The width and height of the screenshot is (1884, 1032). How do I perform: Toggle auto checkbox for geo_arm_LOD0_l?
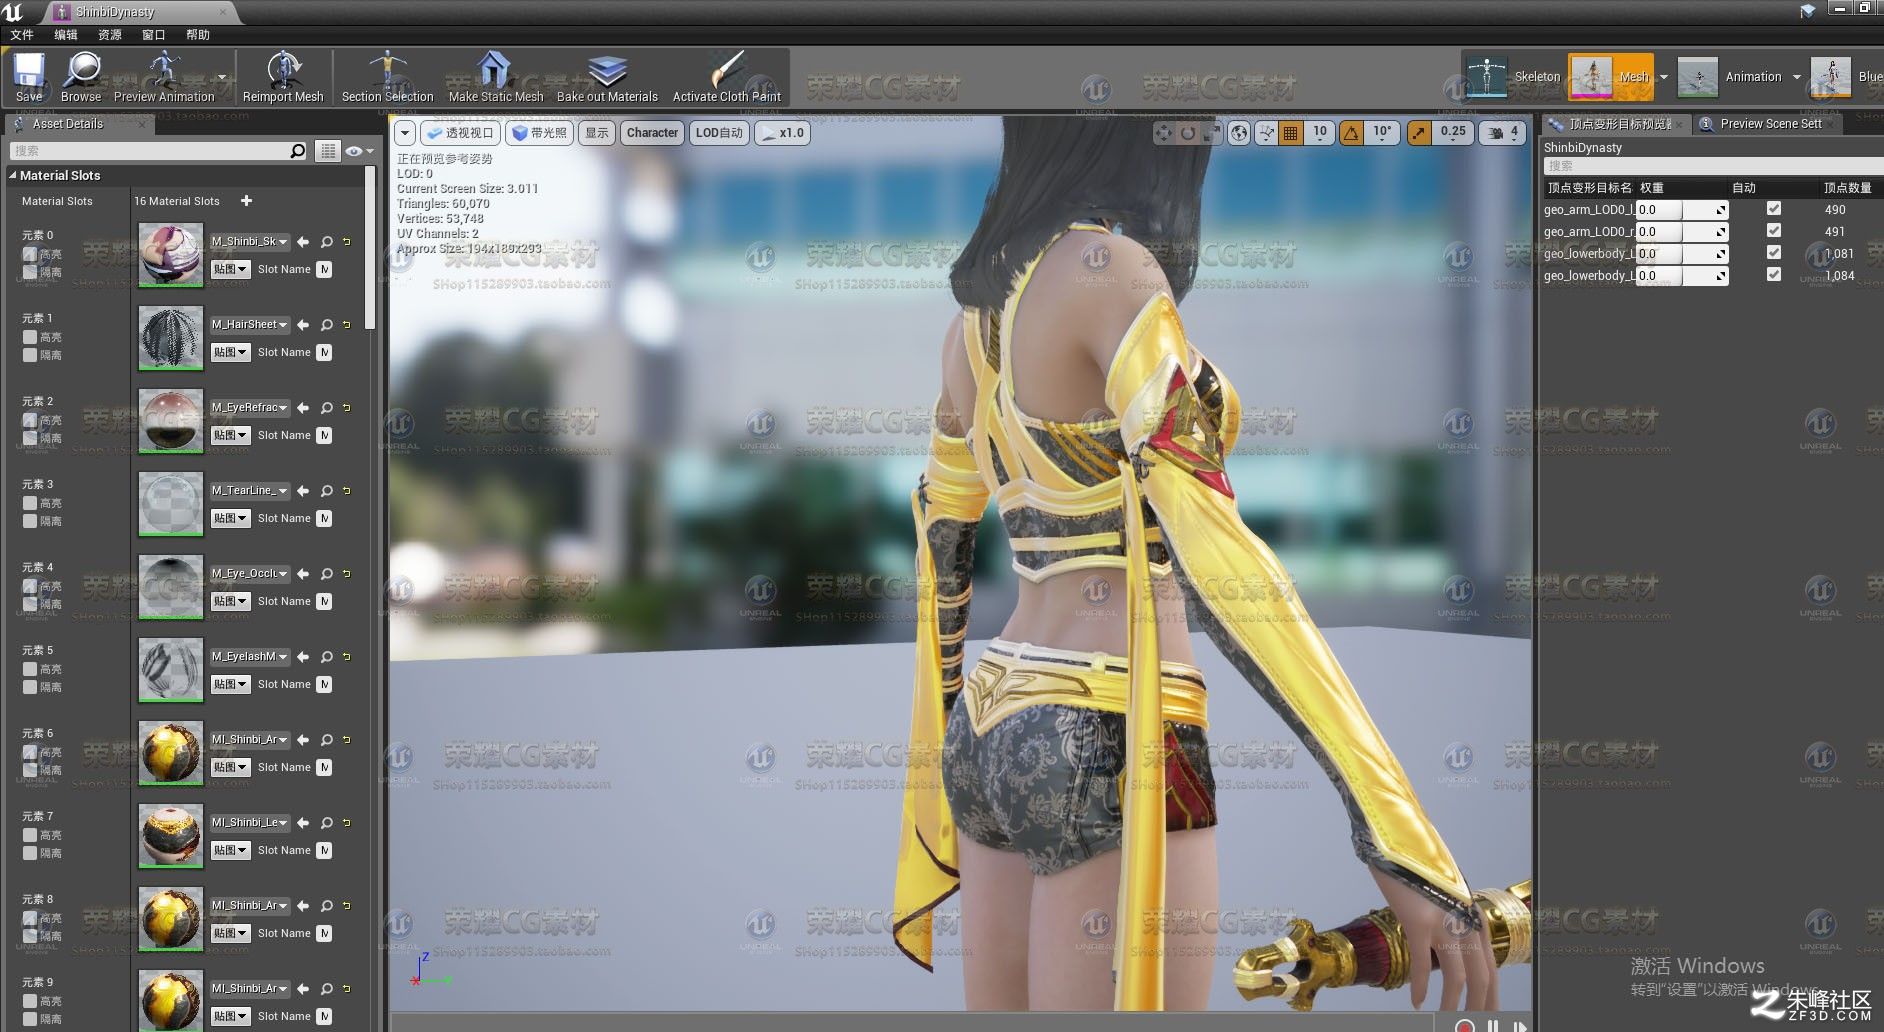pos(1774,209)
